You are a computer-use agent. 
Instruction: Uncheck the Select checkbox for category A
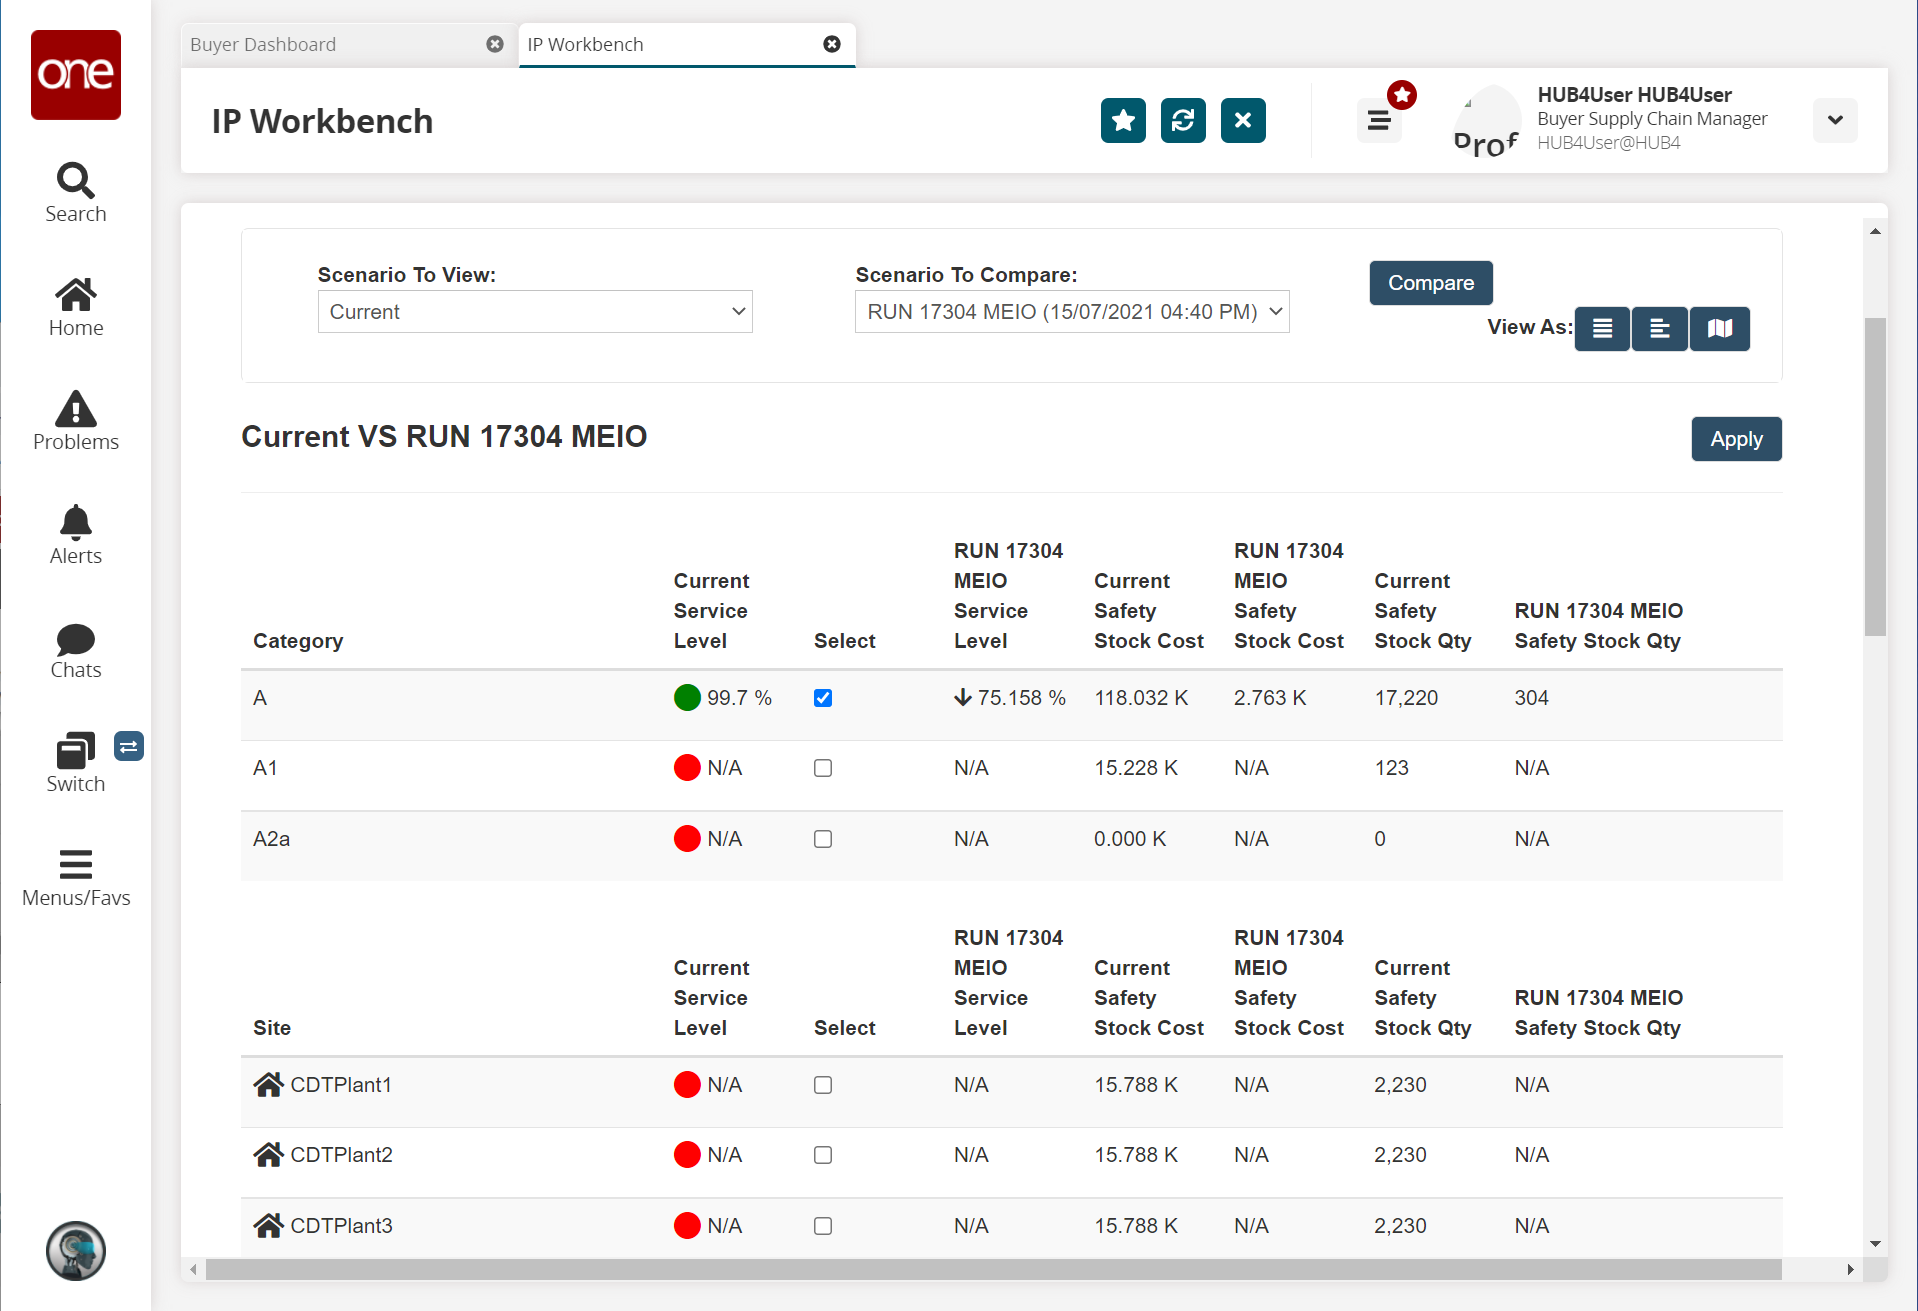point(823,698)
